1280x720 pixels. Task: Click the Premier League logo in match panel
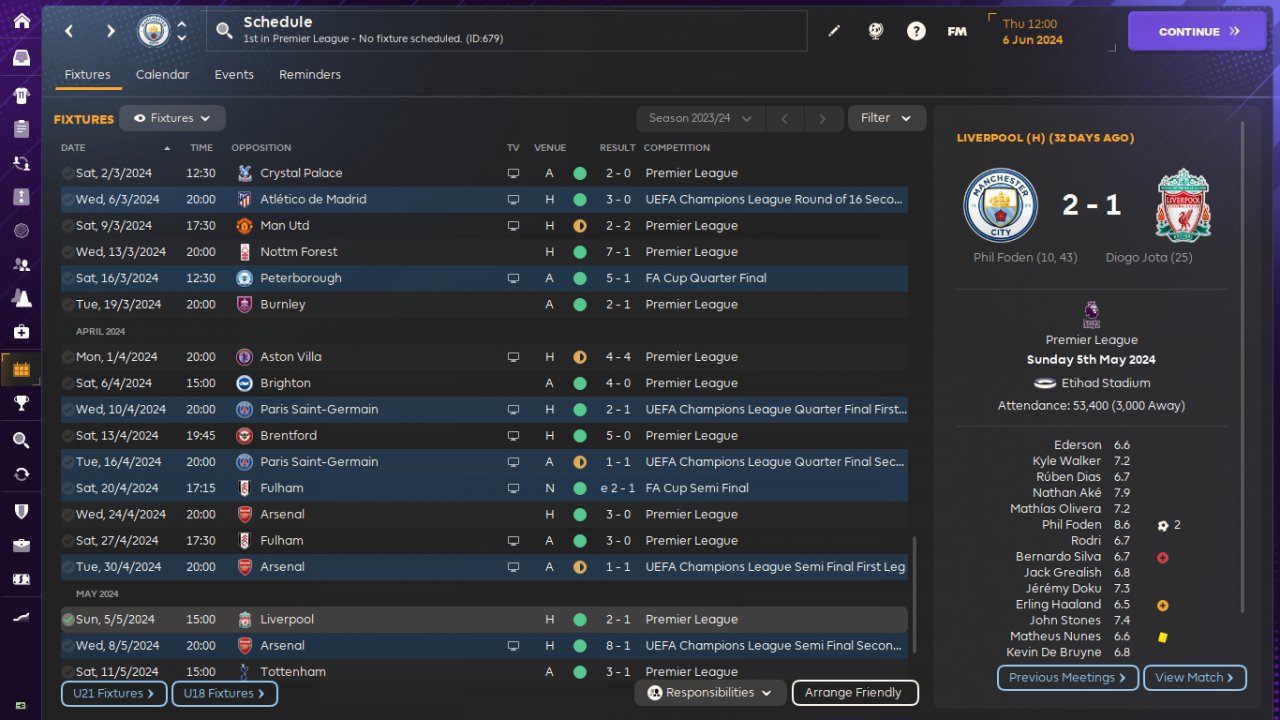[1091, 315]
